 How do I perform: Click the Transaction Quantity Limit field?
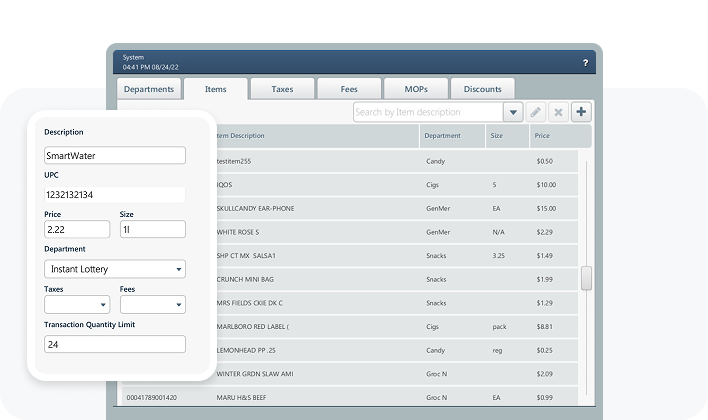[115, 344]
